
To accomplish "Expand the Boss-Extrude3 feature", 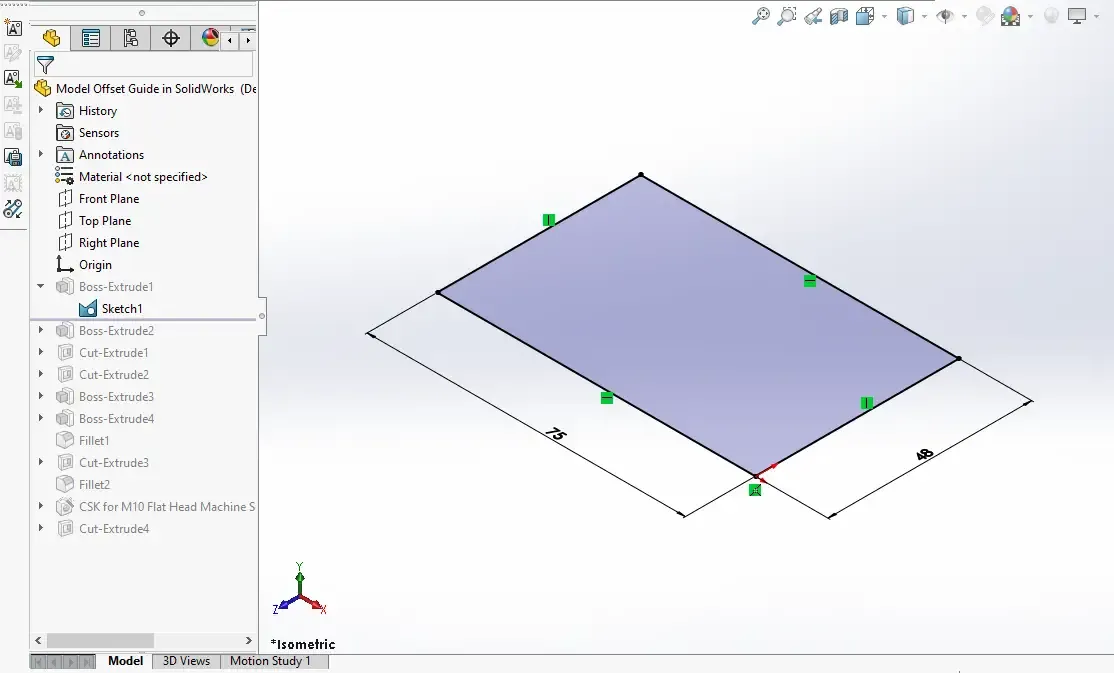I will tap(40, 397).
